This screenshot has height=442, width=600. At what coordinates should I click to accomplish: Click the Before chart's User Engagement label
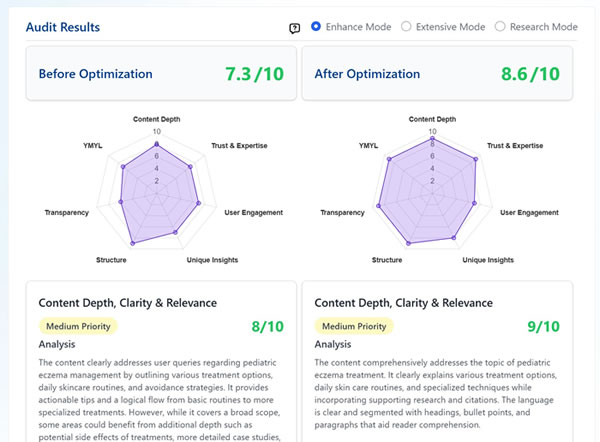pyautogui.click(x=253, y=212)
